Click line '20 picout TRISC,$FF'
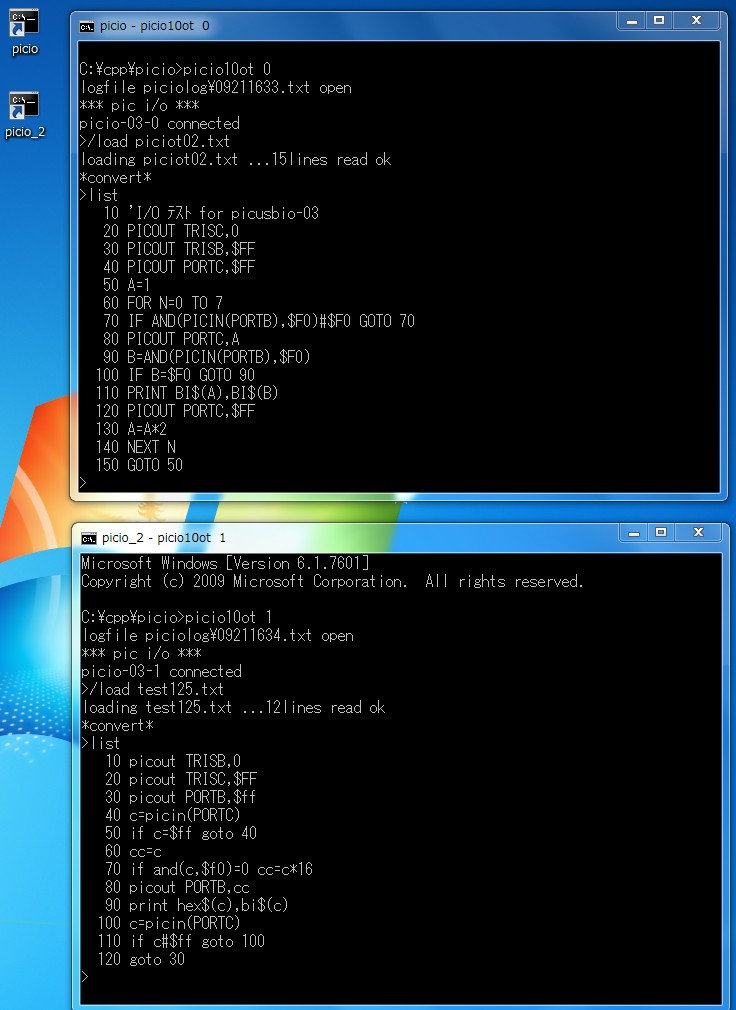This screenshot has height=1010, width=736. point(181,779)
